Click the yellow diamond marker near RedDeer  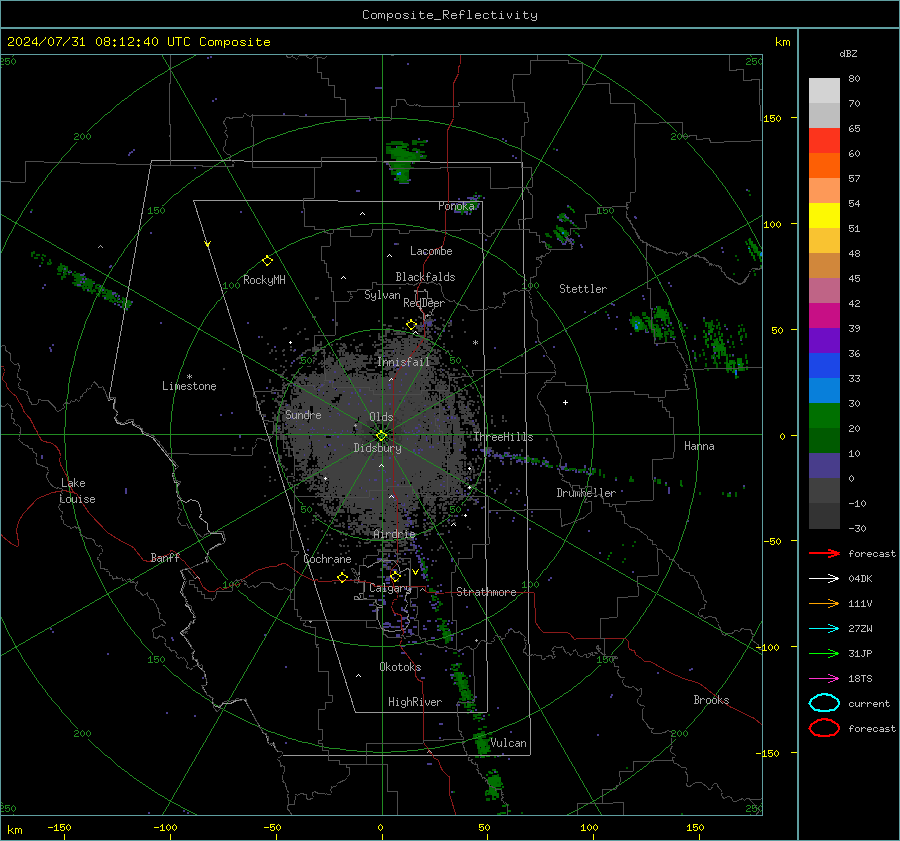pyautogui.click(x=411, y=325)
